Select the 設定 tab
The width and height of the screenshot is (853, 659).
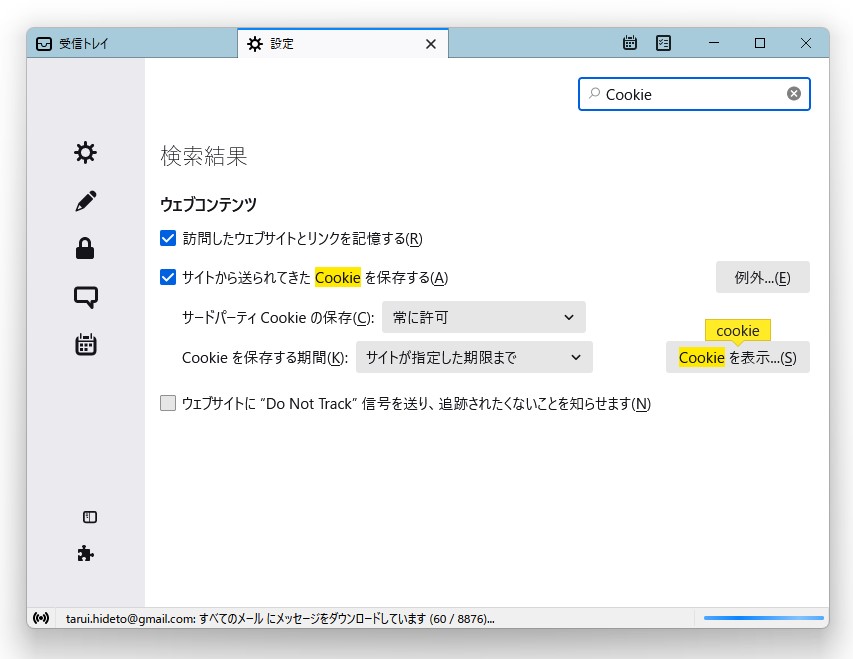point(330,43)
